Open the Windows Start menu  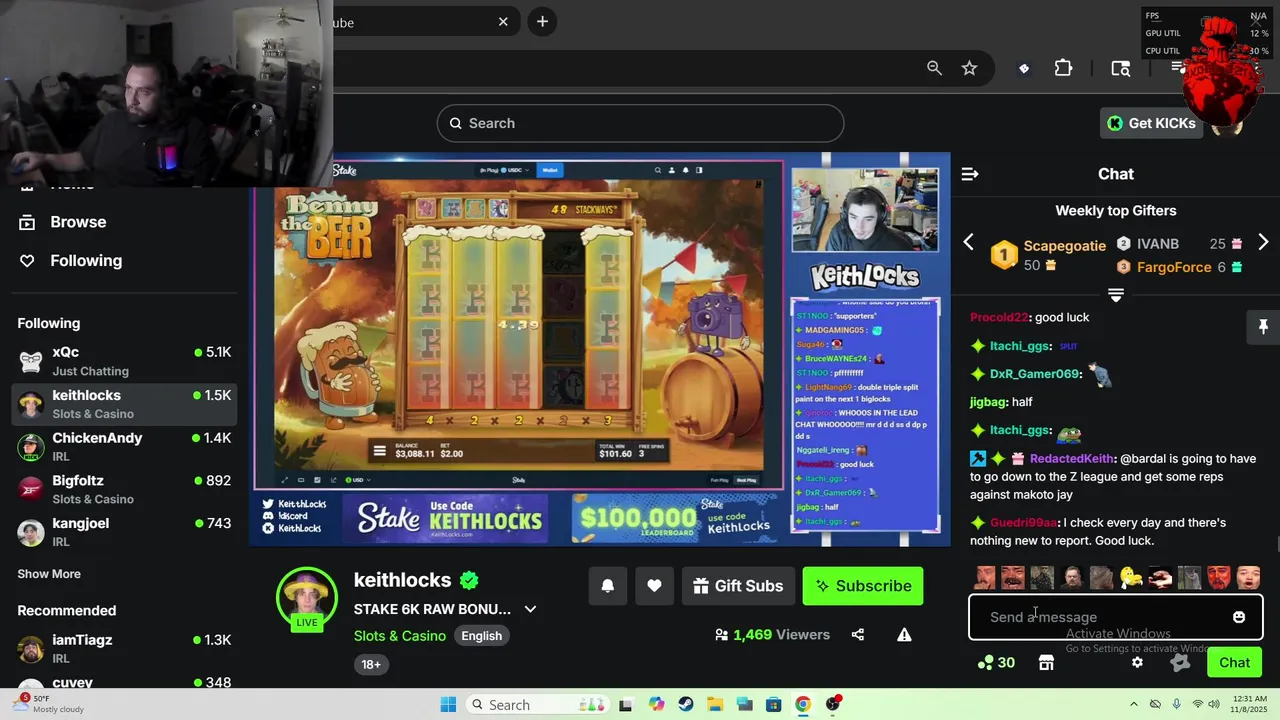(x=448, y=704)
